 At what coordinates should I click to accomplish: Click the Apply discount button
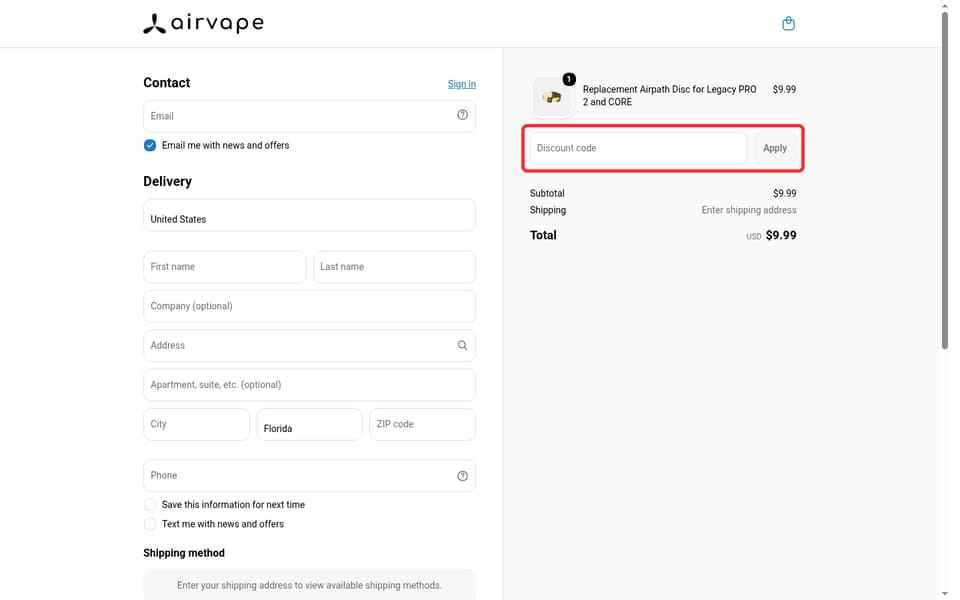point(774,148)
